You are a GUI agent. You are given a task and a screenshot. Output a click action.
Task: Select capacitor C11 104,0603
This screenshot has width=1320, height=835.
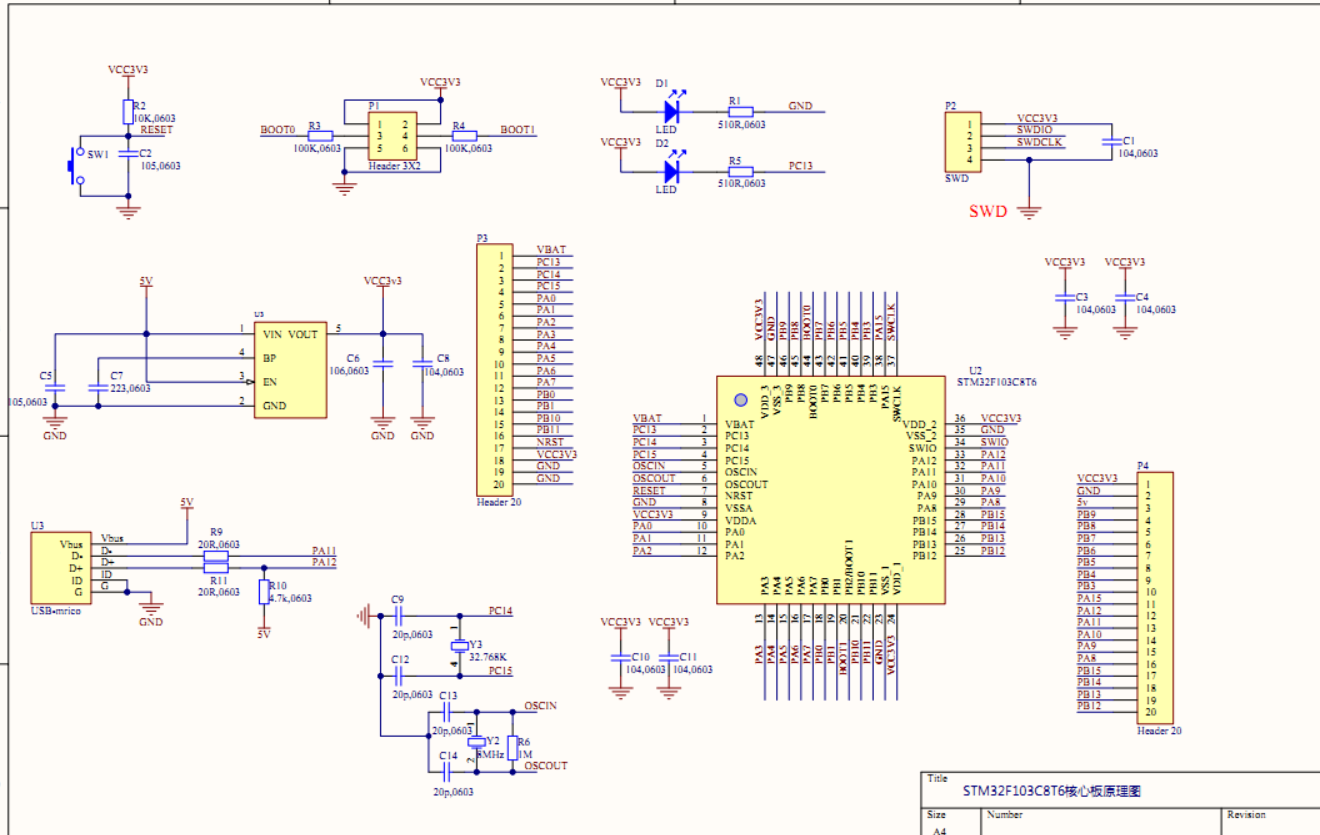[x=670, y=658]
